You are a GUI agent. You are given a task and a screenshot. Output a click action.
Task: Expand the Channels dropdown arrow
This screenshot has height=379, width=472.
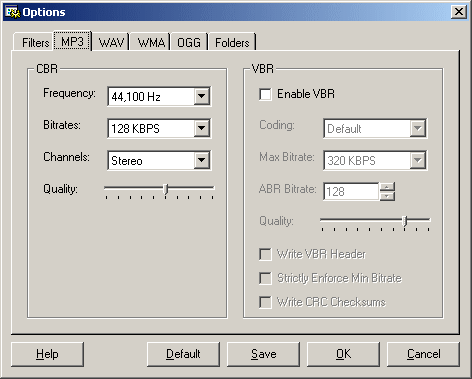click(x=201, y=160)
